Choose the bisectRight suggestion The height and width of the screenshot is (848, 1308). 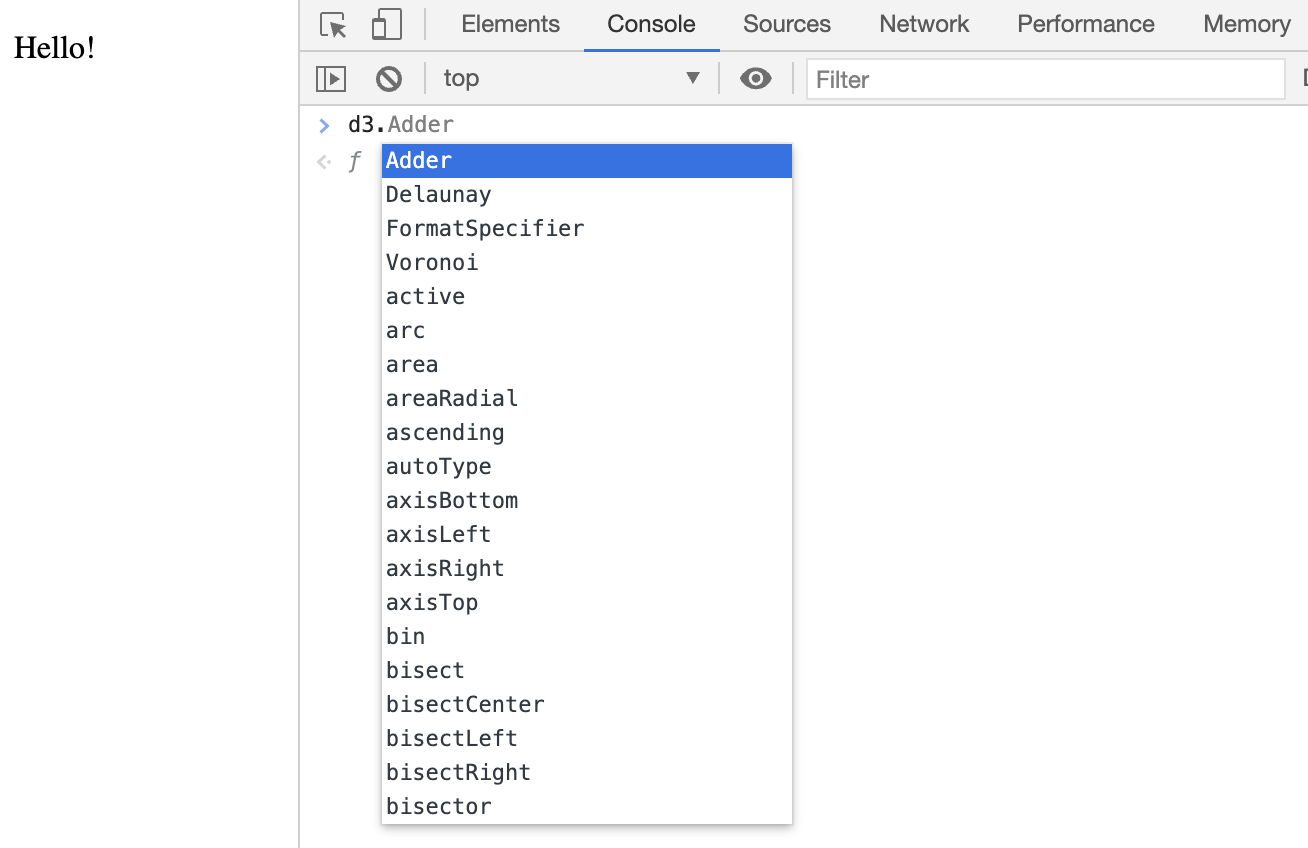(x=587, y=773)
